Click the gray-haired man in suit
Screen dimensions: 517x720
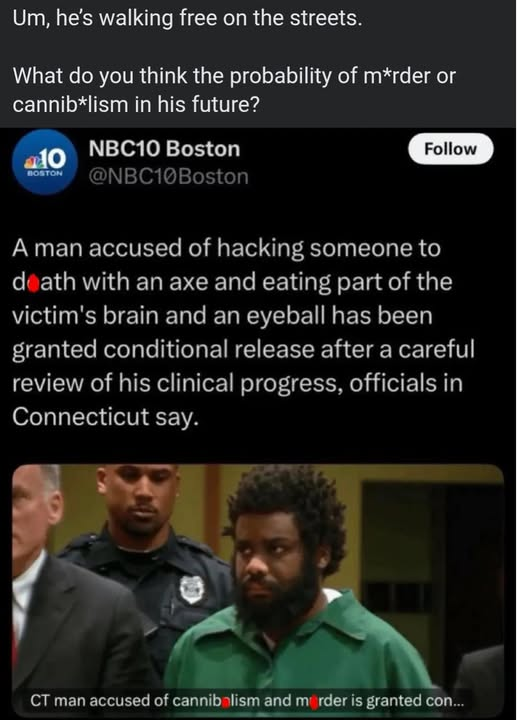coord(64,592)
